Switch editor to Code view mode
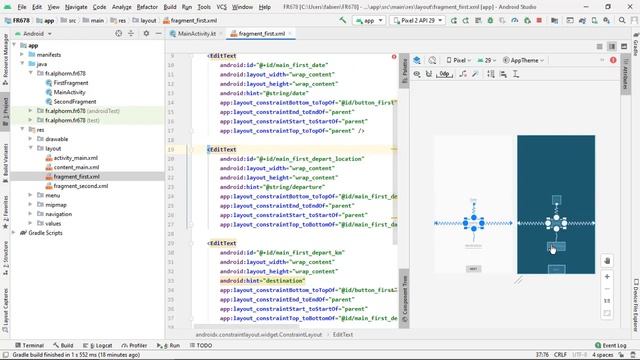 coord(599,47)
